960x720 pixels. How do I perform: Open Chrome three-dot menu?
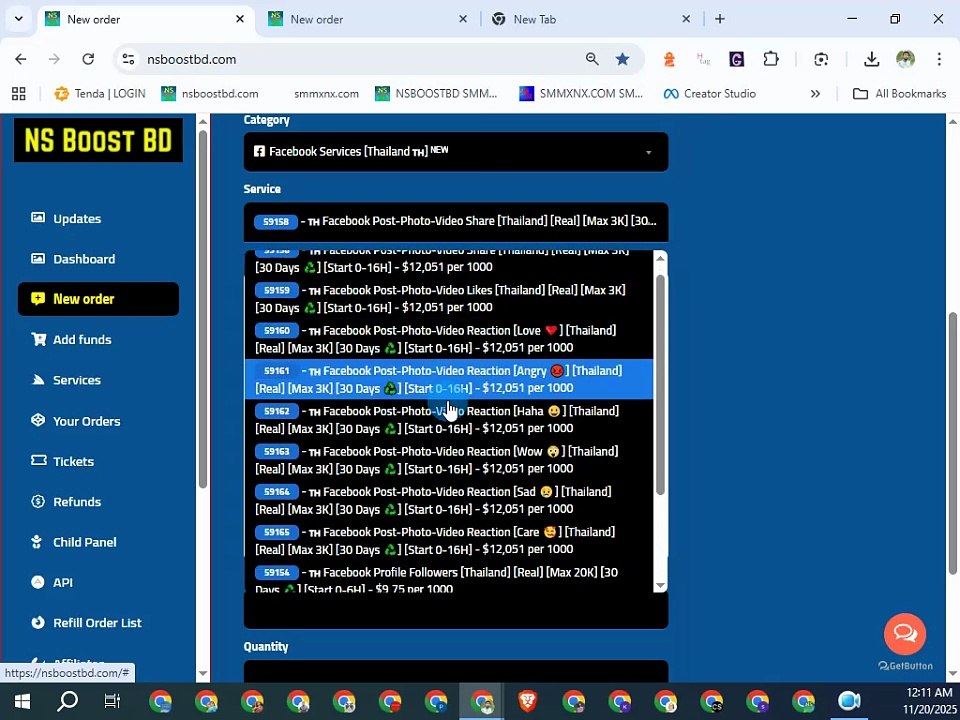939,59
